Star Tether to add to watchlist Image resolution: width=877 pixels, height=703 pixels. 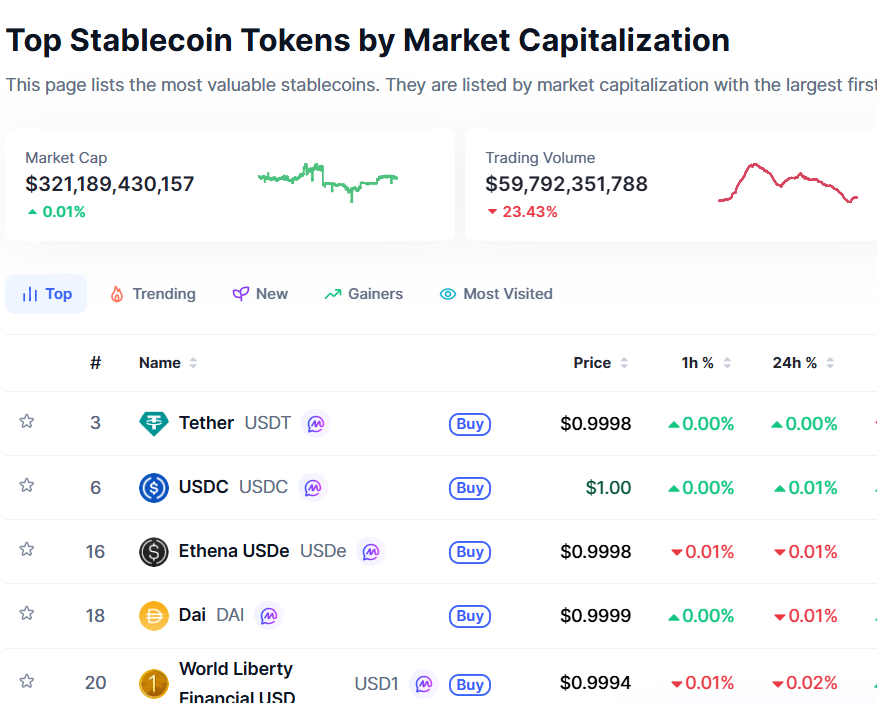27,422
